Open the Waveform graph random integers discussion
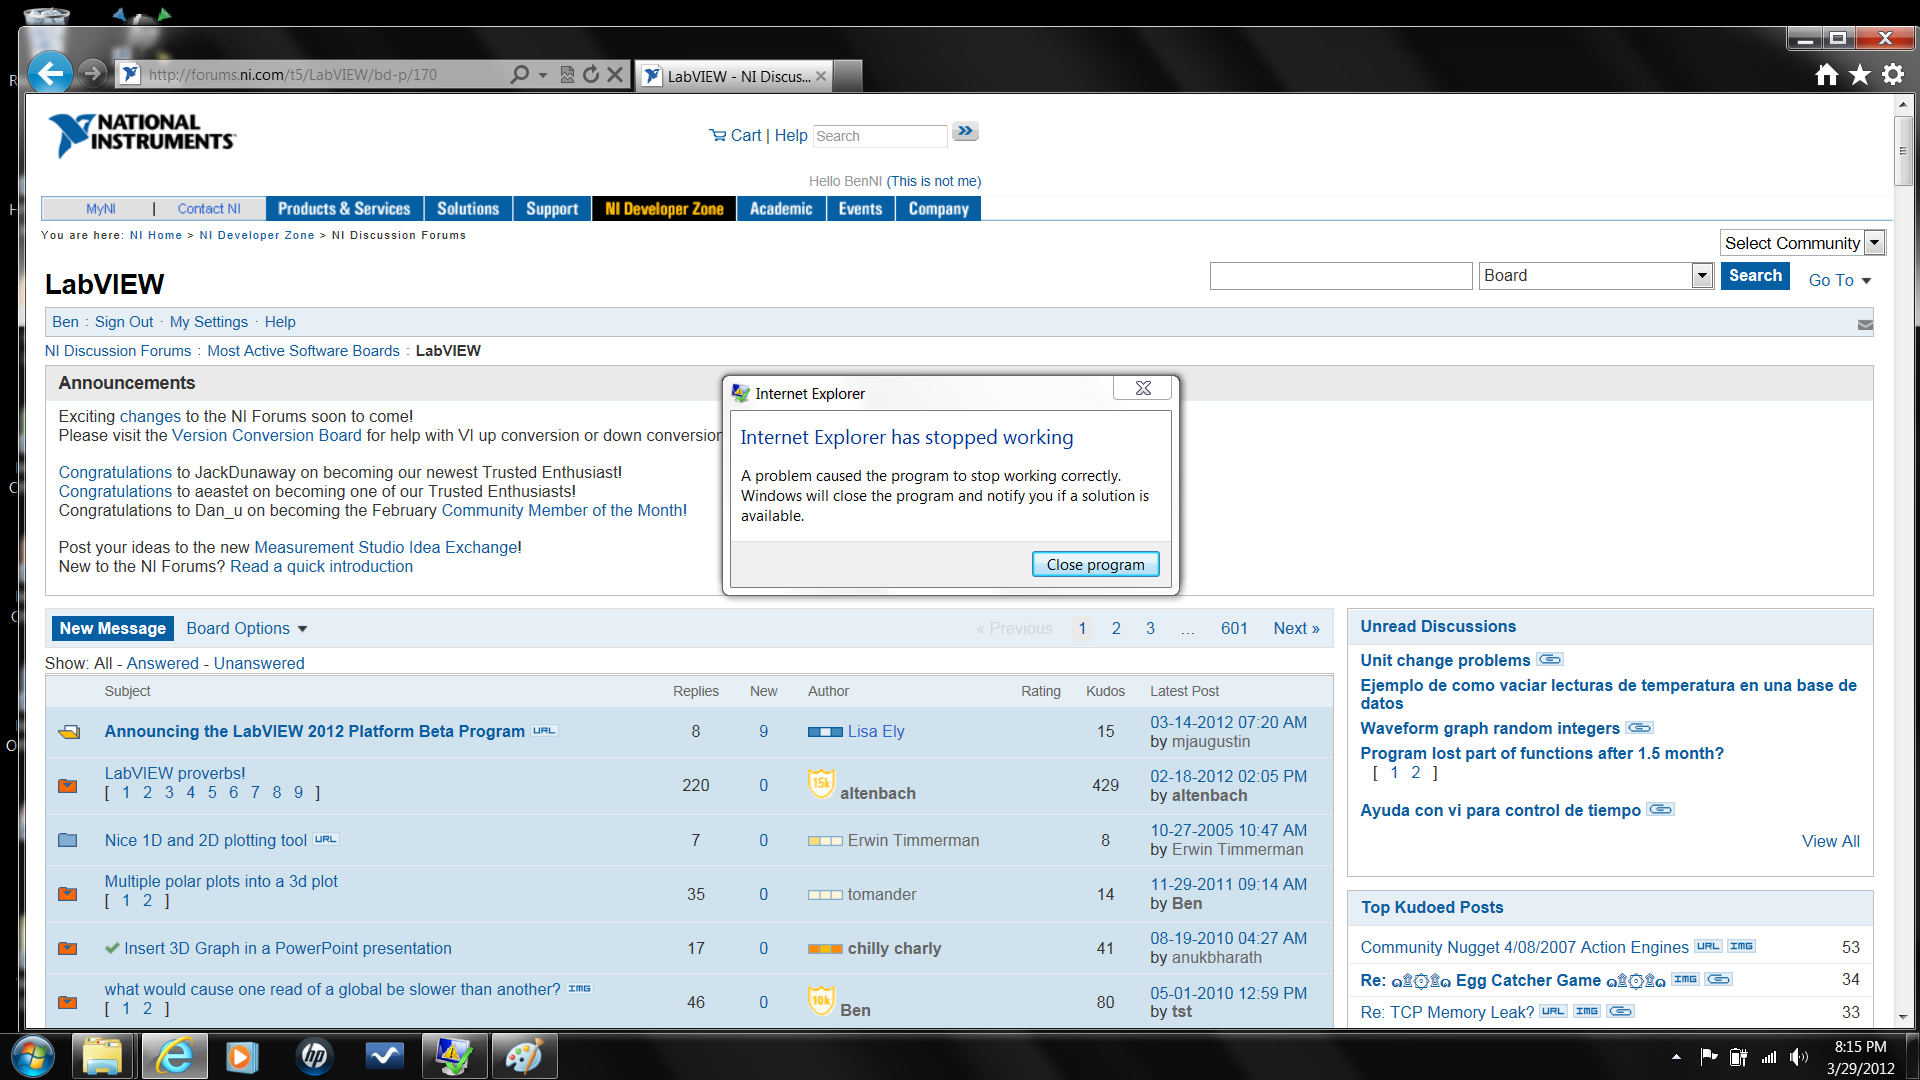1920x1080 pixels. coord(1490,729)
